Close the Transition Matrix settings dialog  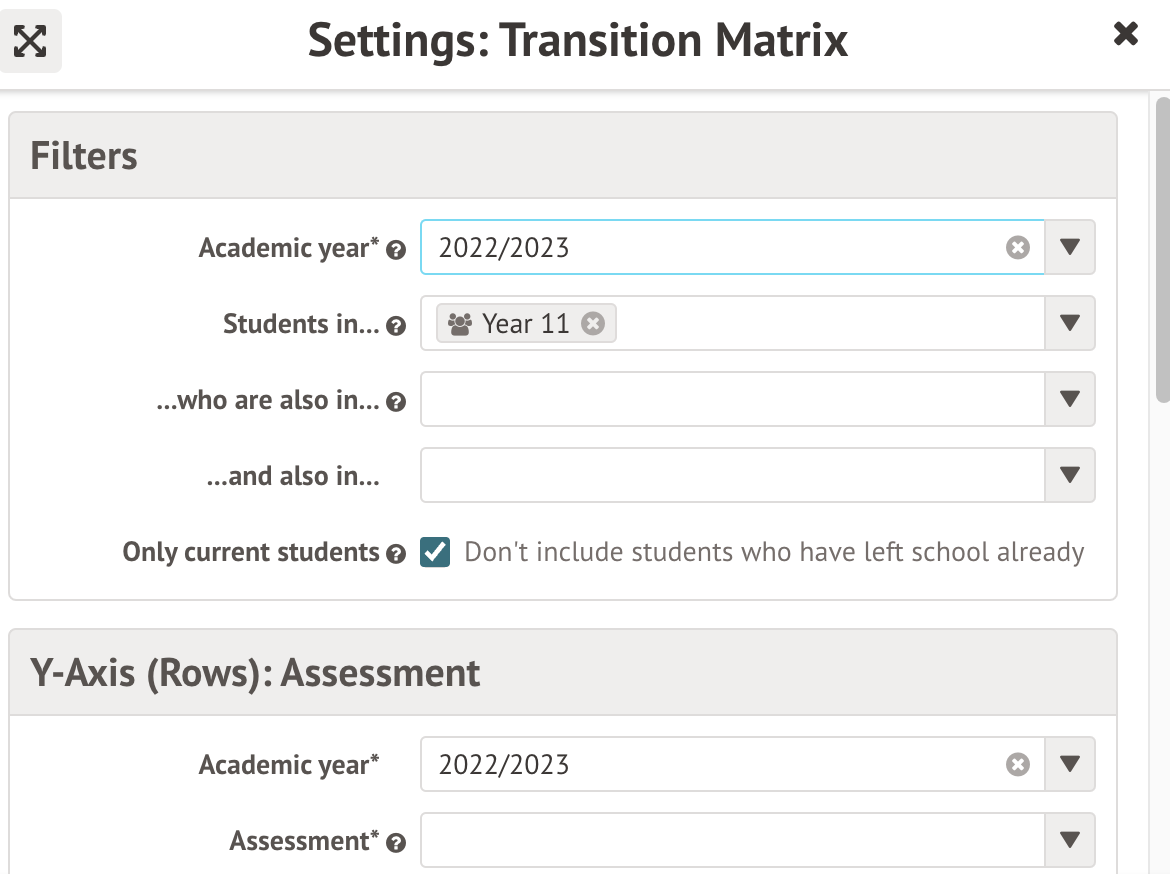click(1126, 35)
